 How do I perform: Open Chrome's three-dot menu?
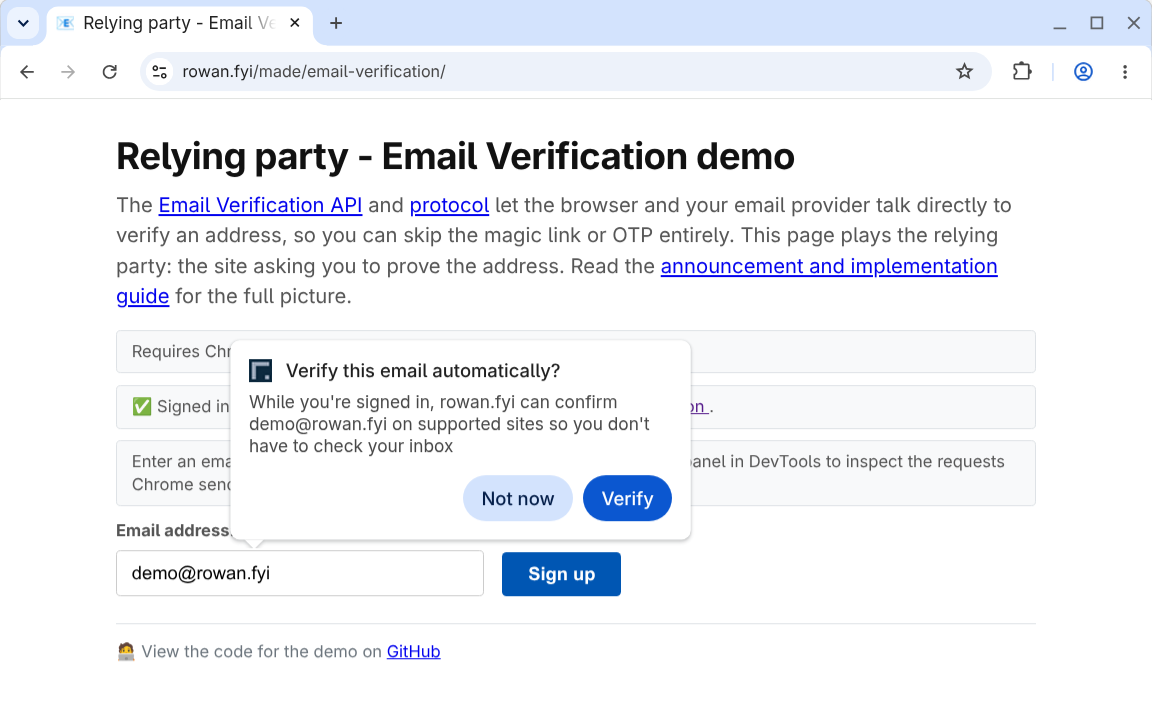coord(1125,71)
